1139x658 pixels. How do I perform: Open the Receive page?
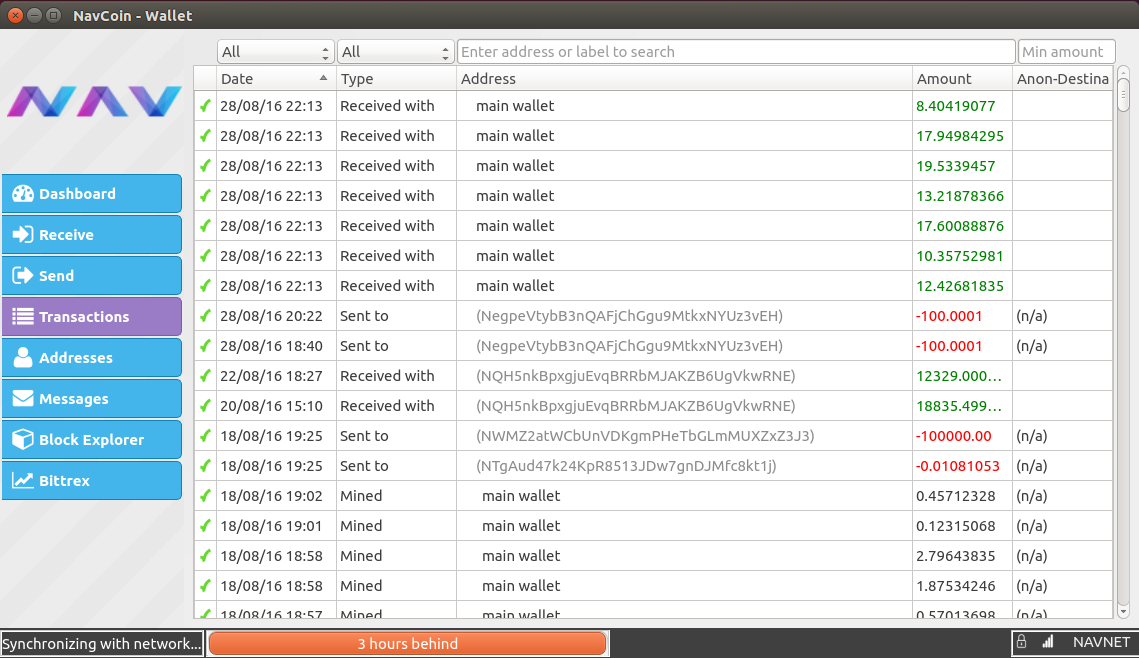(92, 235)
